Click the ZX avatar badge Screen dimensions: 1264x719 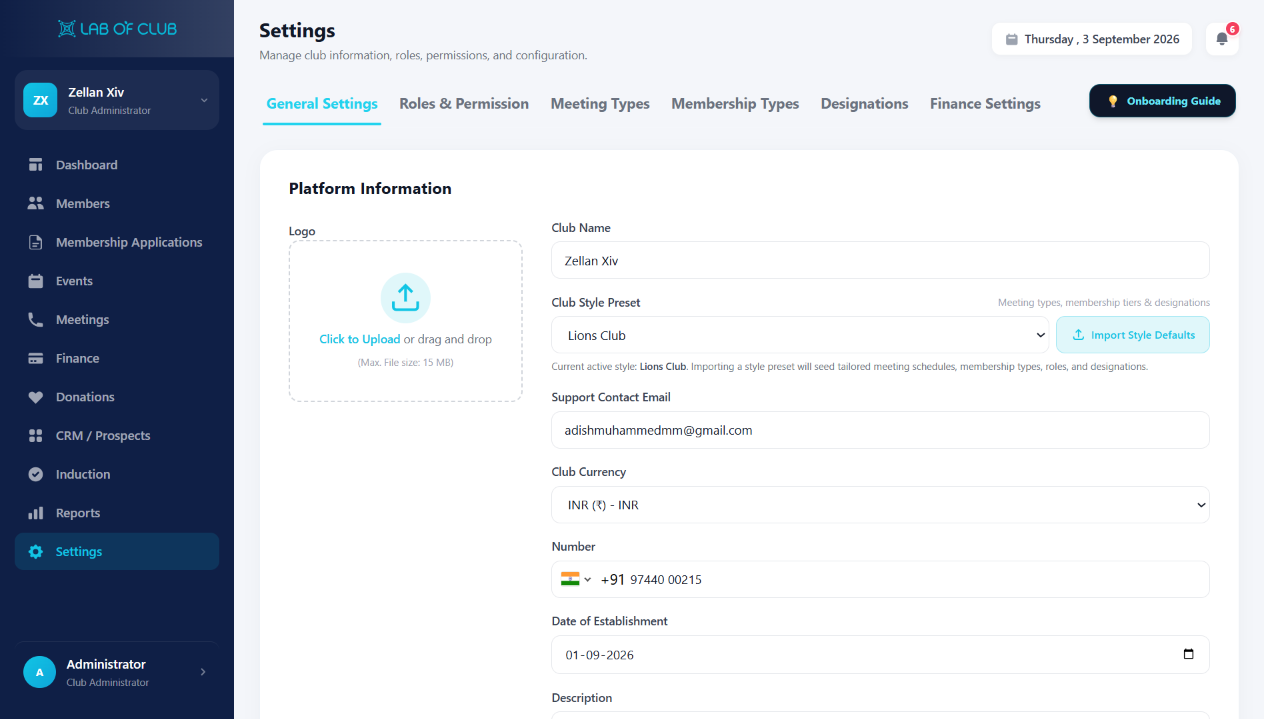coord(40,100)
